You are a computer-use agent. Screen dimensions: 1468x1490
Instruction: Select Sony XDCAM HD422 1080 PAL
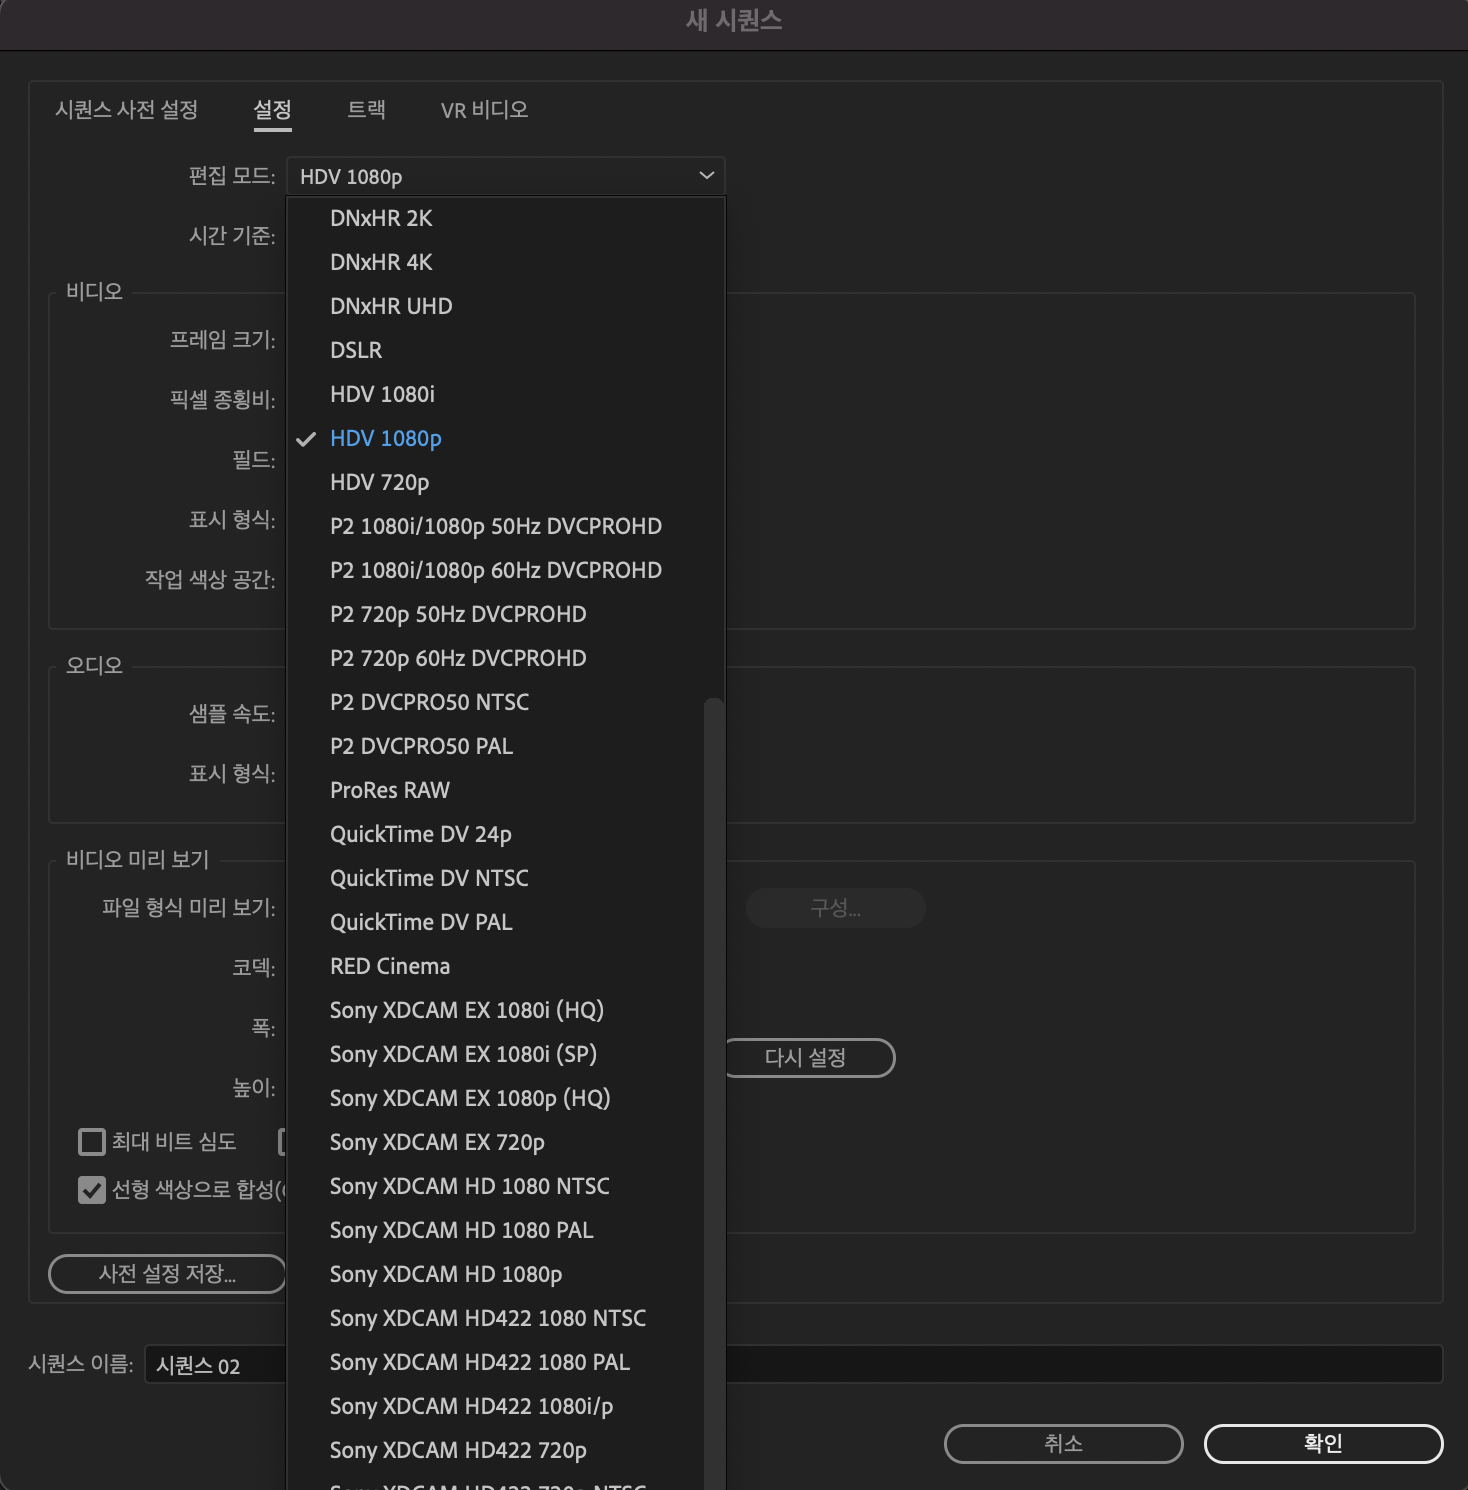496,1362
